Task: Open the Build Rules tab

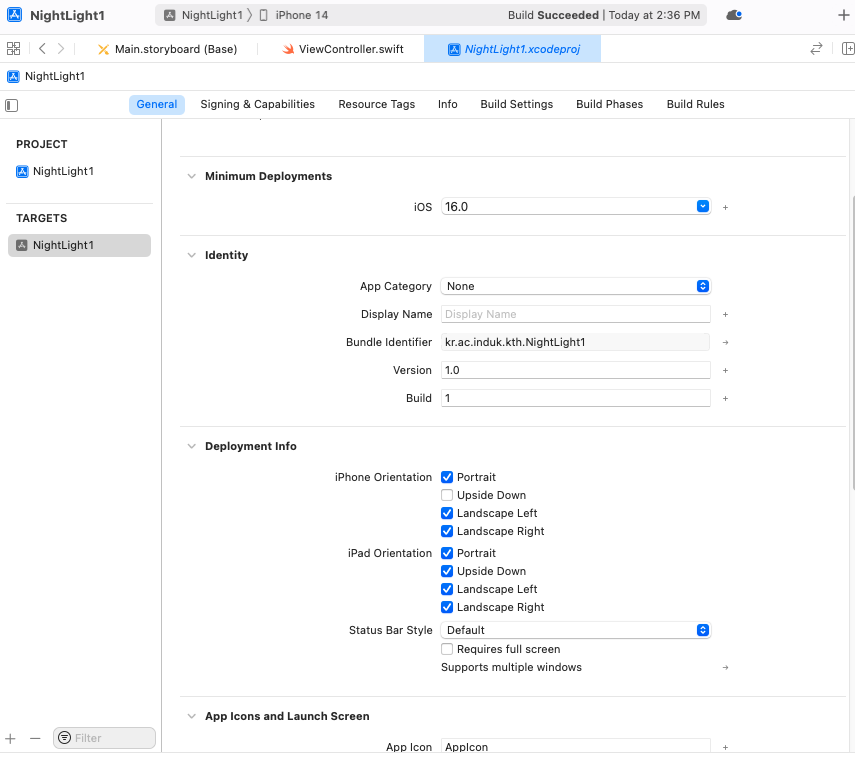Action: [x=695, y=105]
